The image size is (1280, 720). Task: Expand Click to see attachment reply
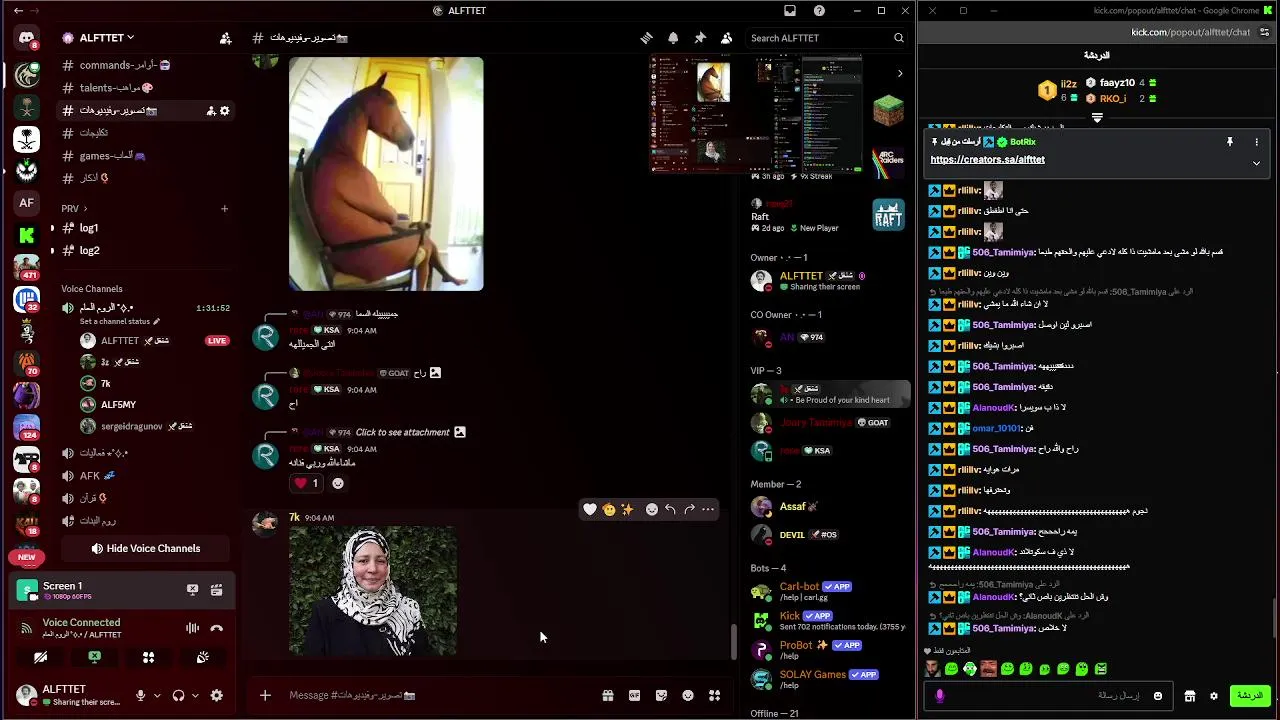[x=410, y=432]
